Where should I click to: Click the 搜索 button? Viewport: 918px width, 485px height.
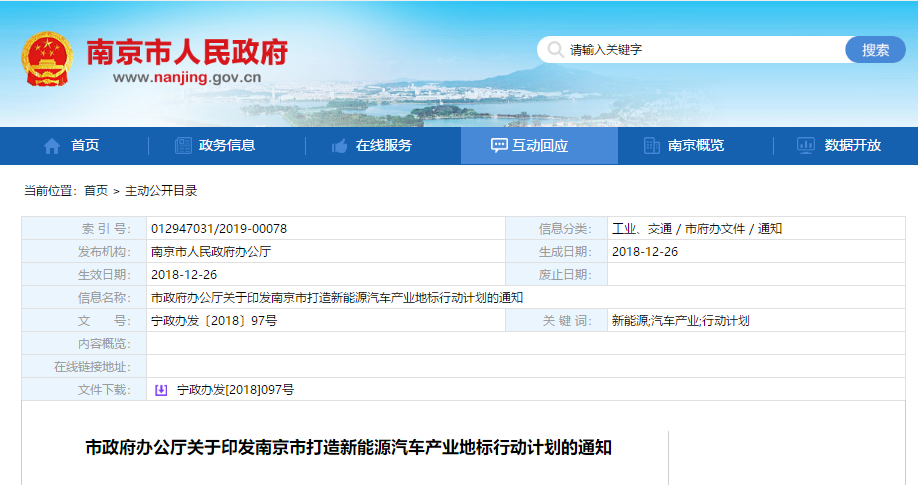tap(875, 50)
